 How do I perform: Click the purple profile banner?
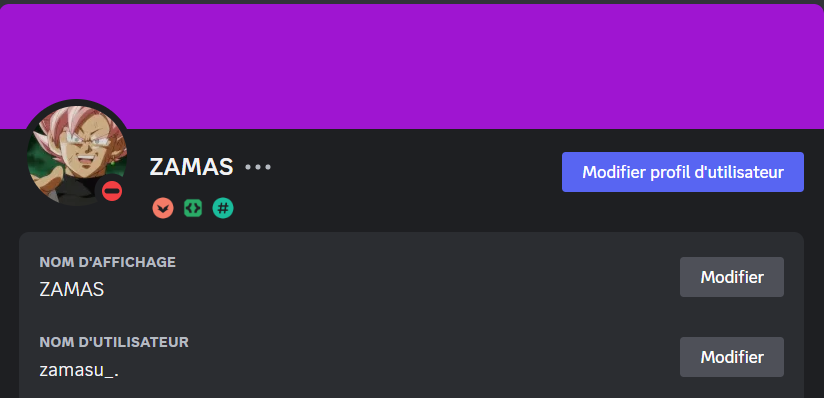pos(412,67)
